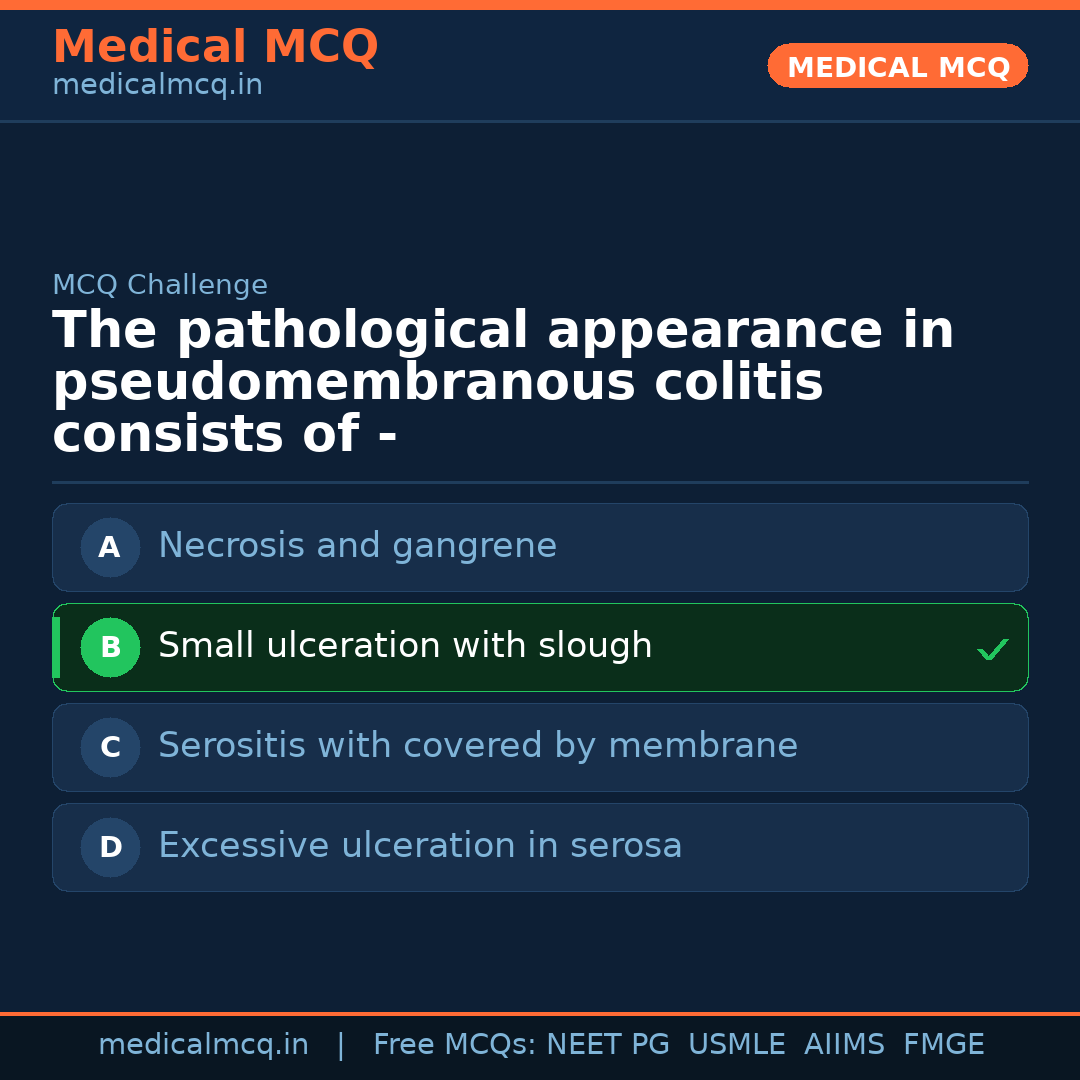Click the green letter B circle badge
The height and width of the screenshot is (1080, 1080).
point(110,647)
